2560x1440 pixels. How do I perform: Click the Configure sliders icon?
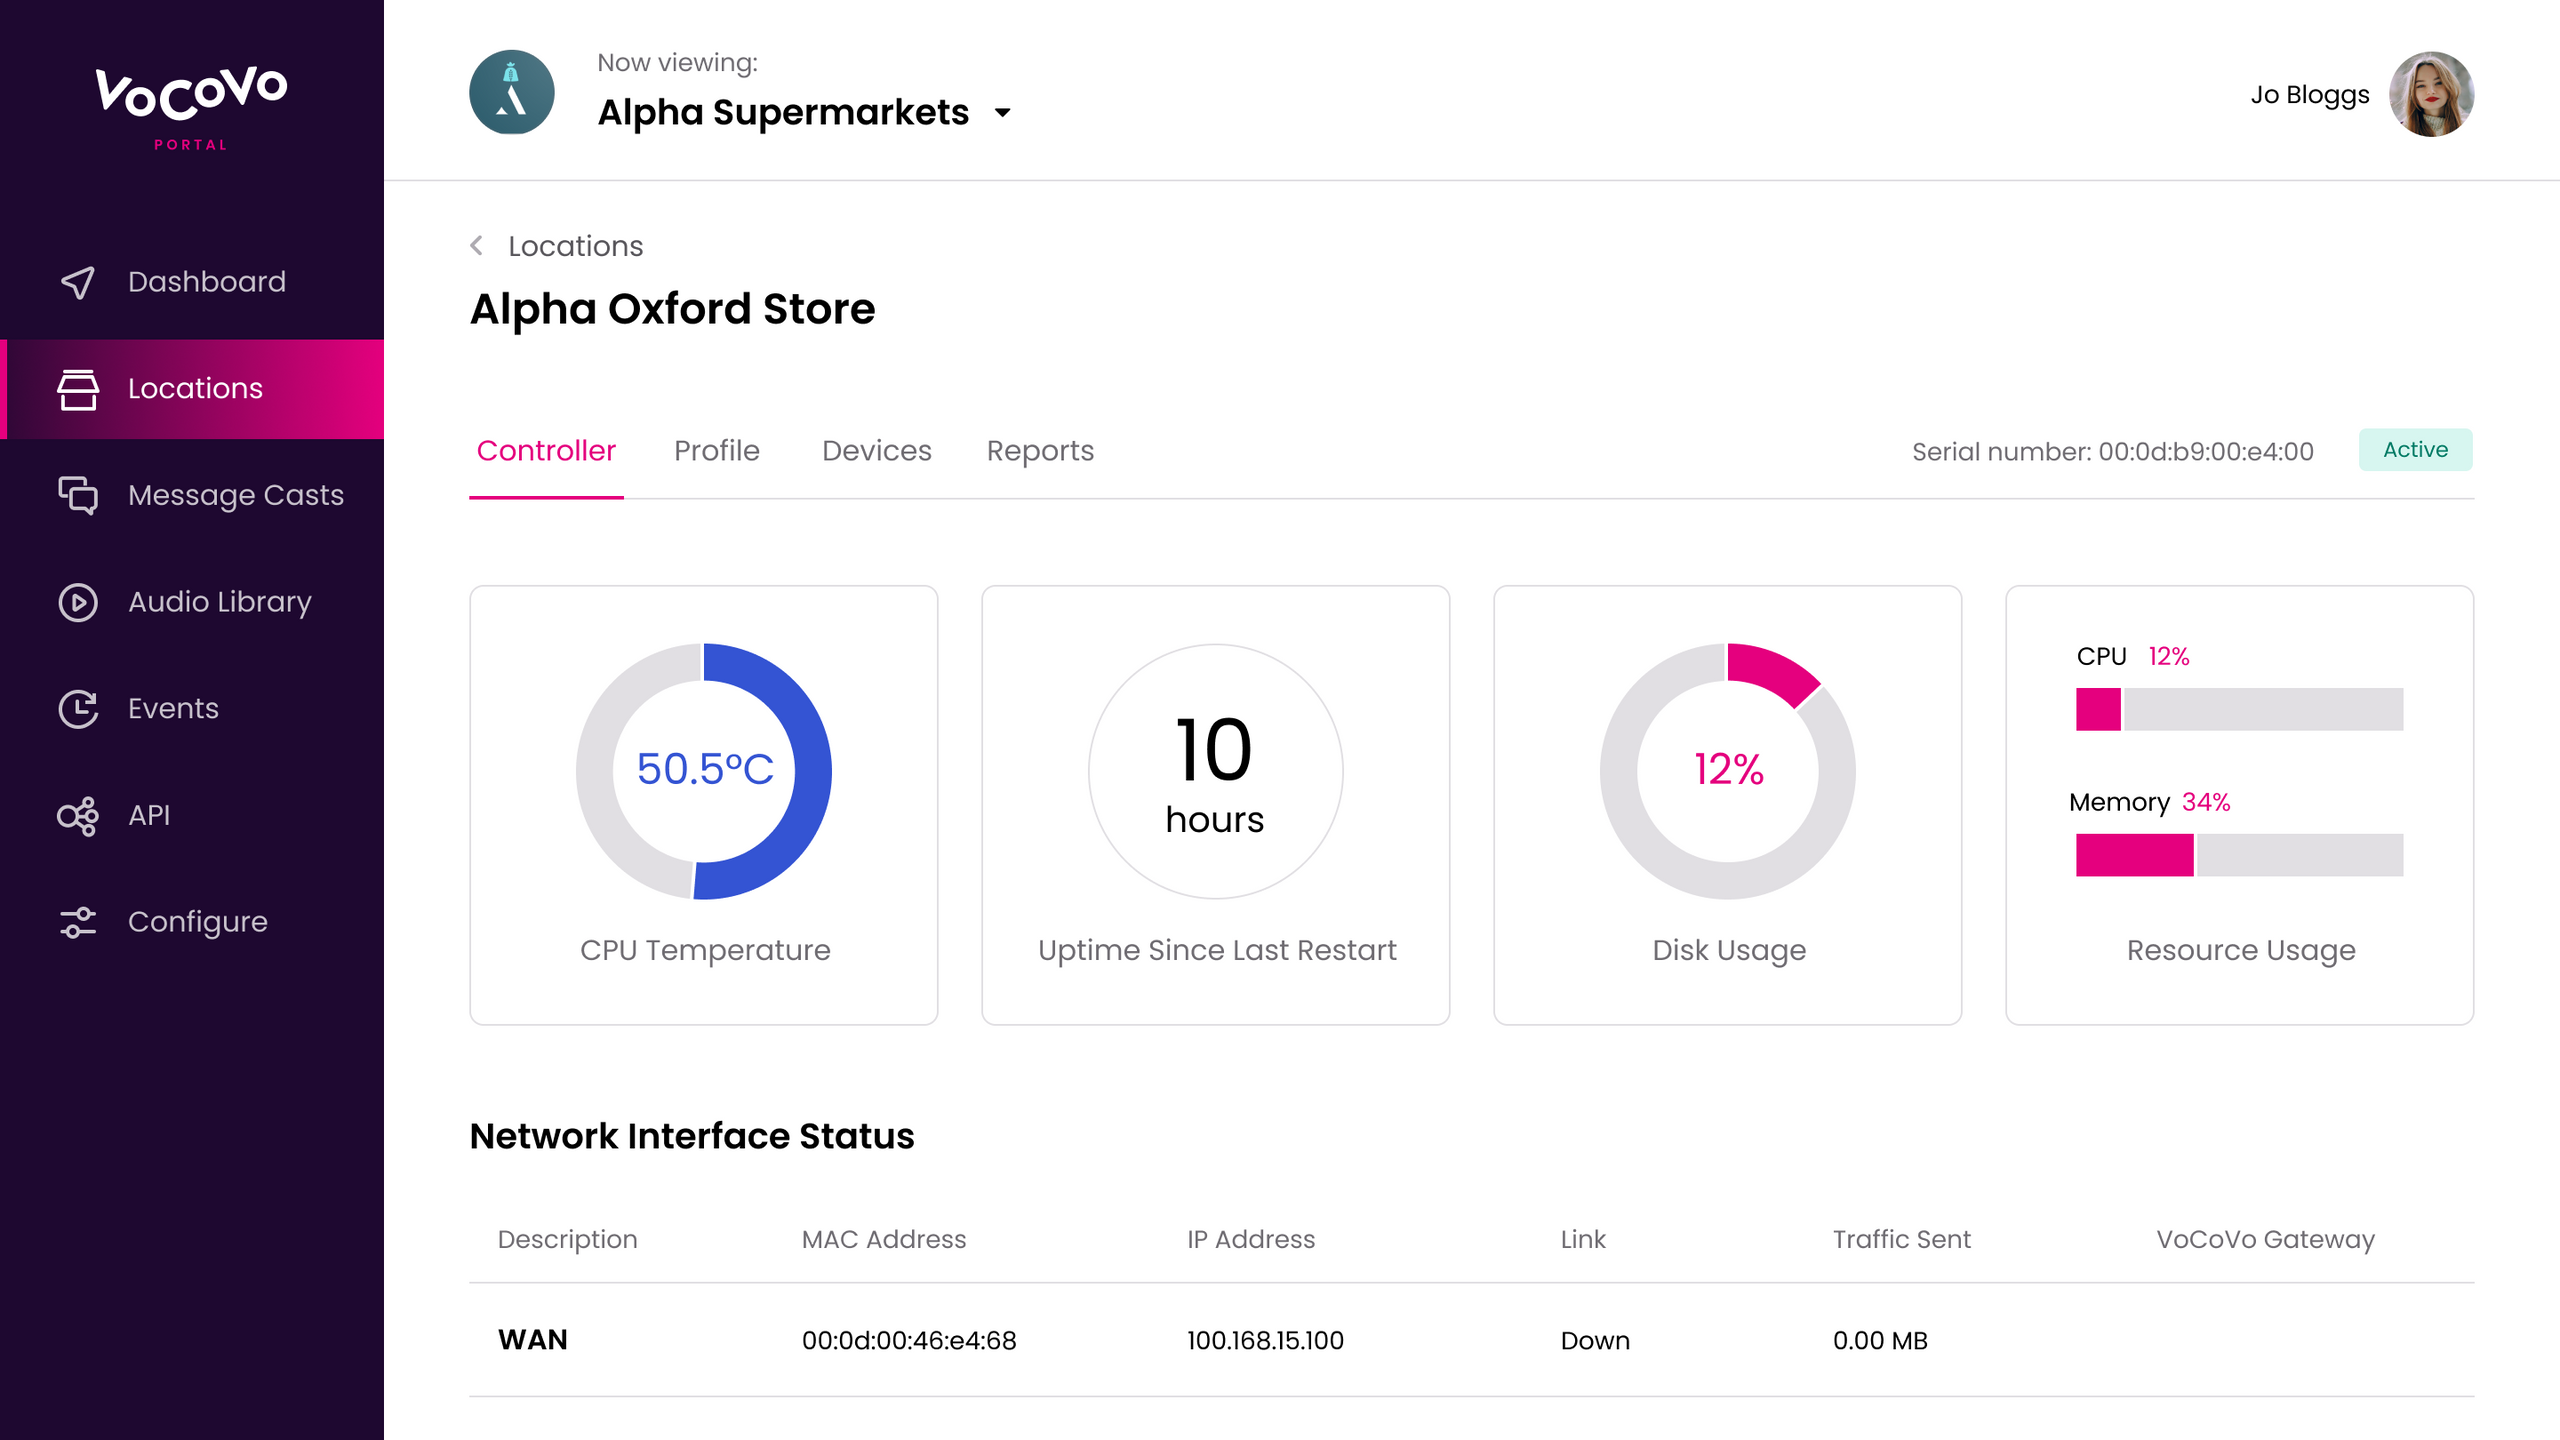pyautogui.click(x=78, y=922)
